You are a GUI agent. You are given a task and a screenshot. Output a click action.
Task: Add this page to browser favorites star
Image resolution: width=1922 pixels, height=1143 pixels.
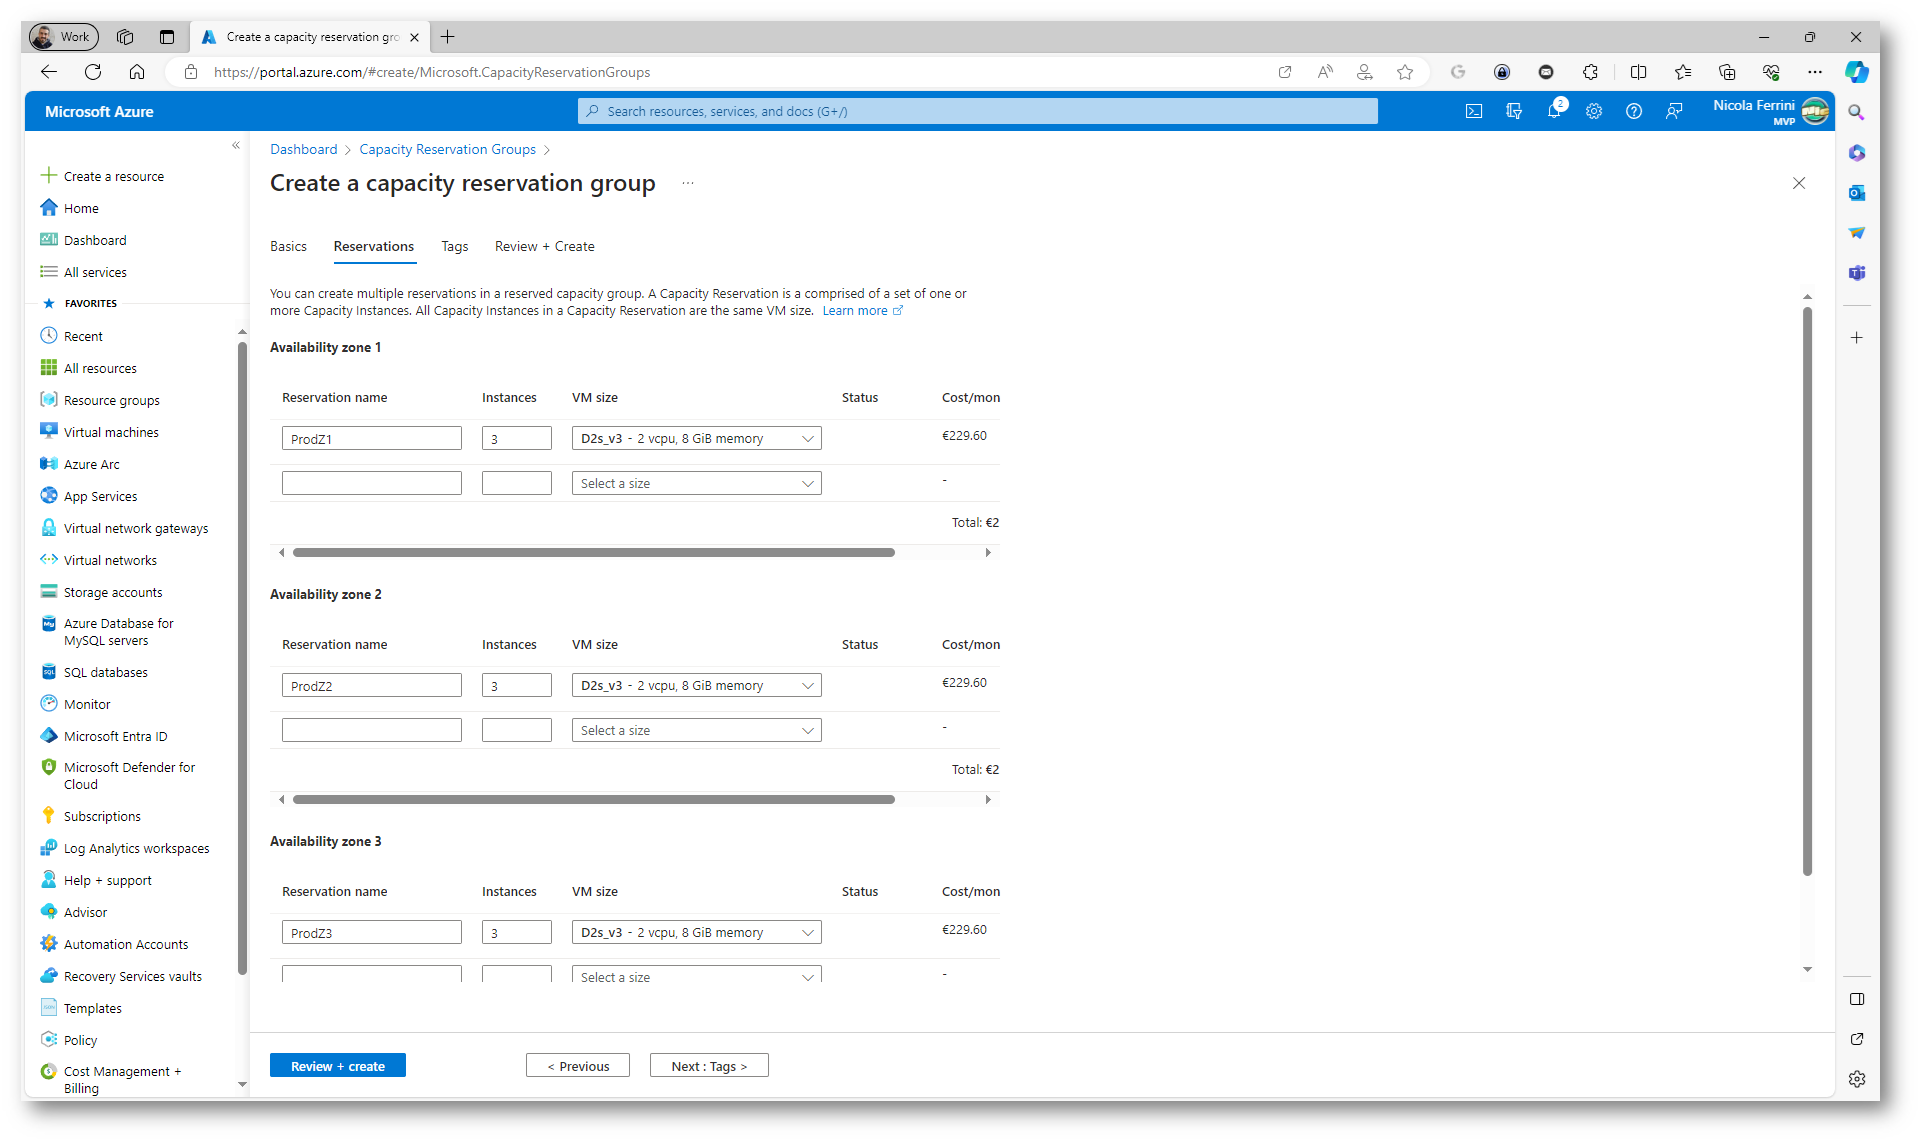click(x=1405, y=72)
